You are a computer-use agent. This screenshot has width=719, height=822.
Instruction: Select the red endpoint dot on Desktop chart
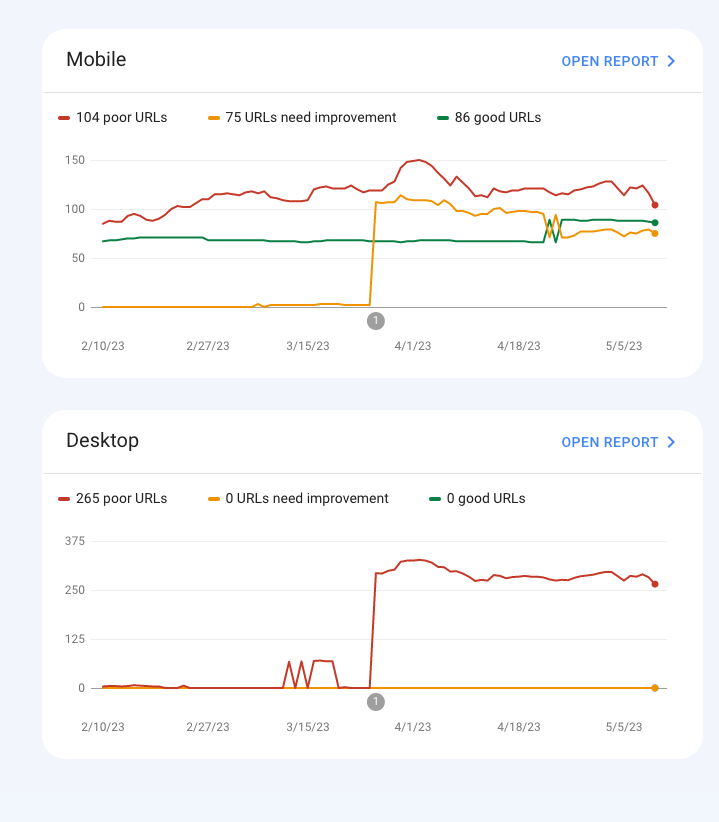pyautogui.click(x=655, y=584)
